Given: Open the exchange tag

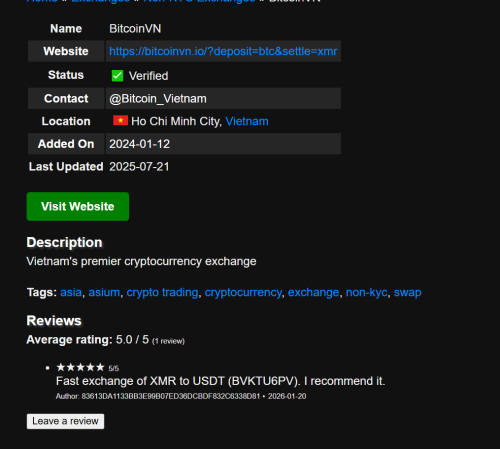Looking at the screenshot, I should [x=313, y=292].
